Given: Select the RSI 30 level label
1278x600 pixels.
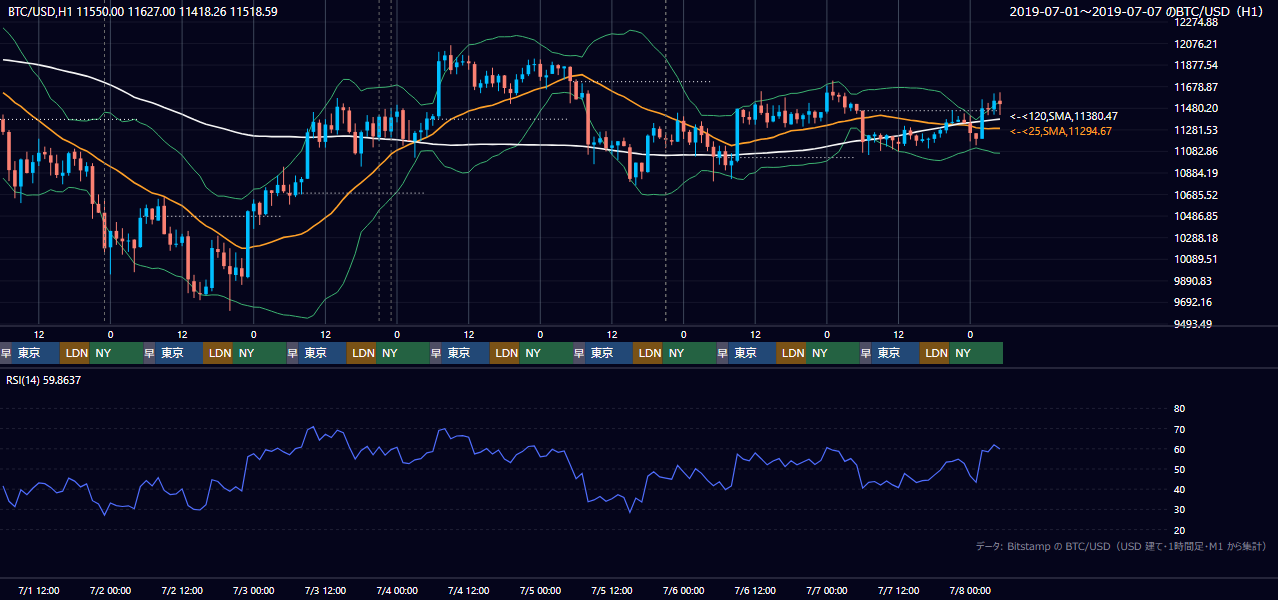Looking at the screenshot, I should pyautogui.click(x=1179, y=510).
